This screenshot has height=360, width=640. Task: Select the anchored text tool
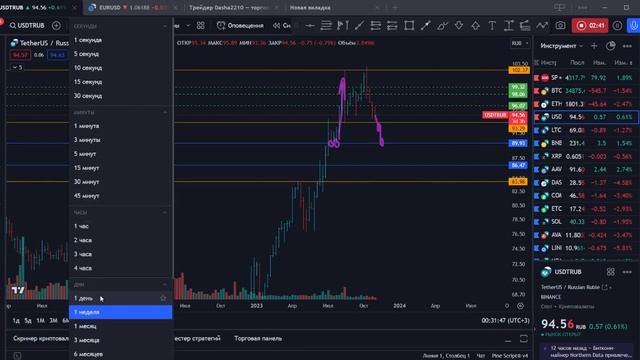tap(509, 26)
